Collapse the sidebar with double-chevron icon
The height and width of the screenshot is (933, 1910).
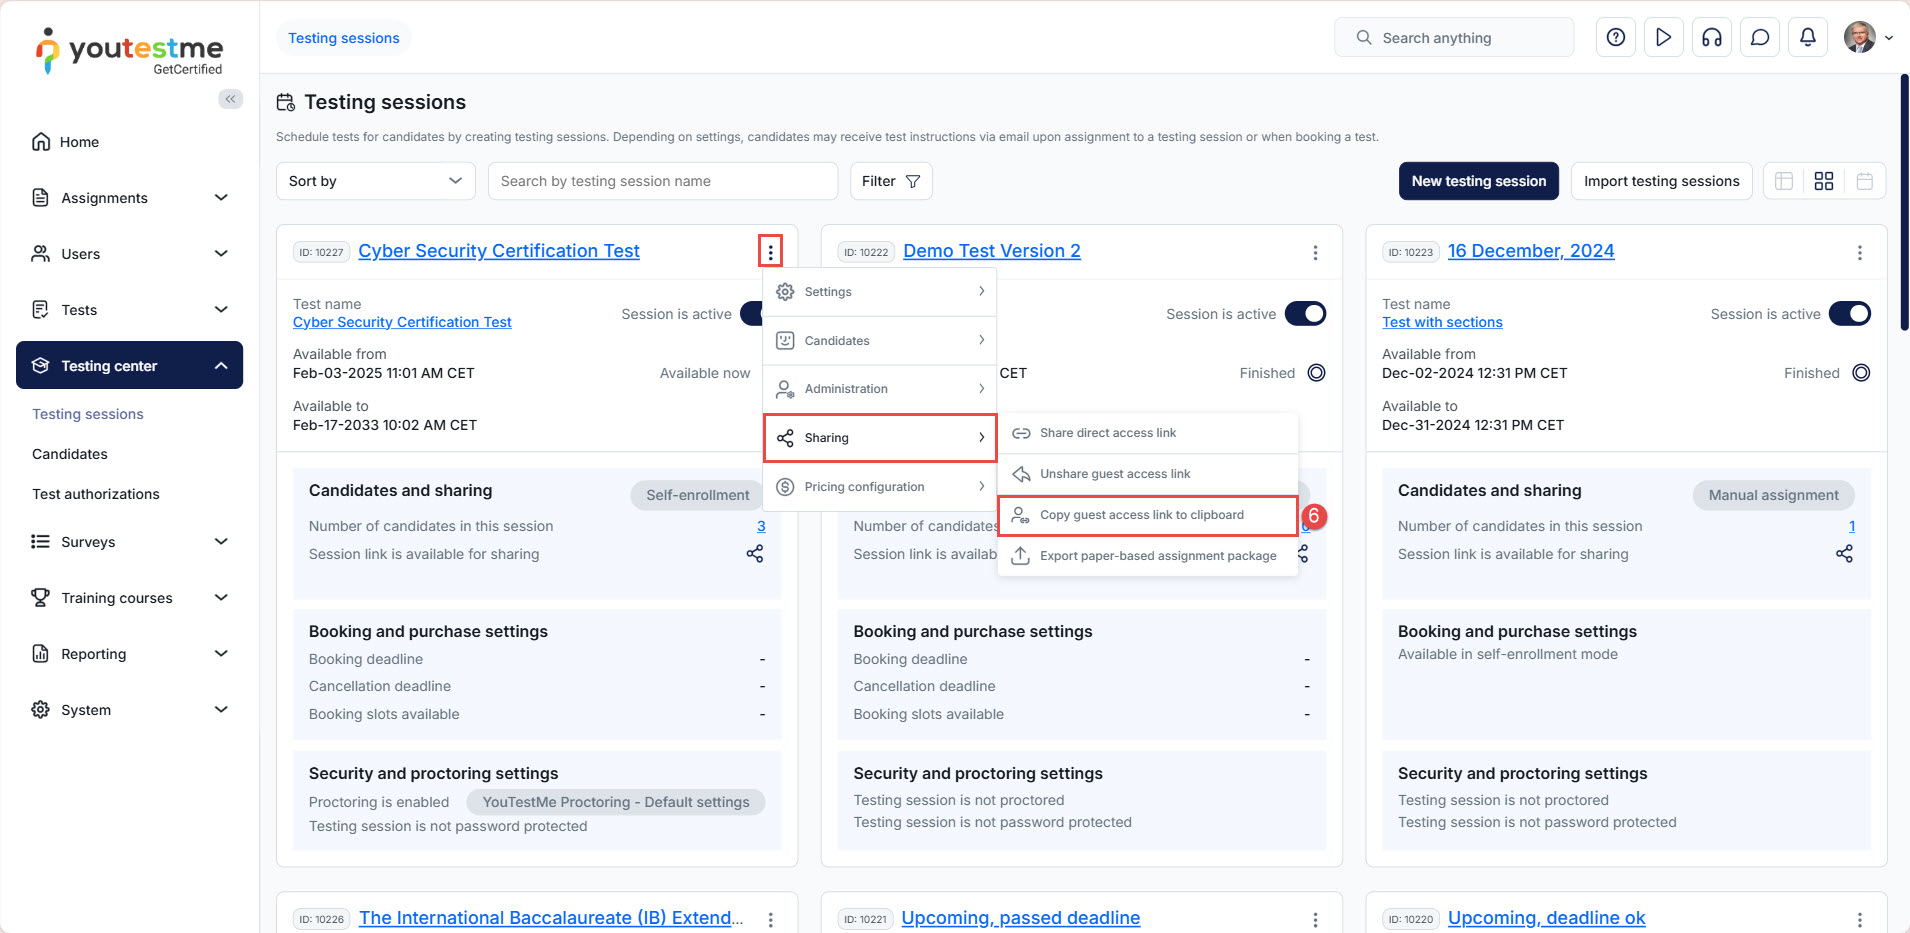tap(230, 99)
